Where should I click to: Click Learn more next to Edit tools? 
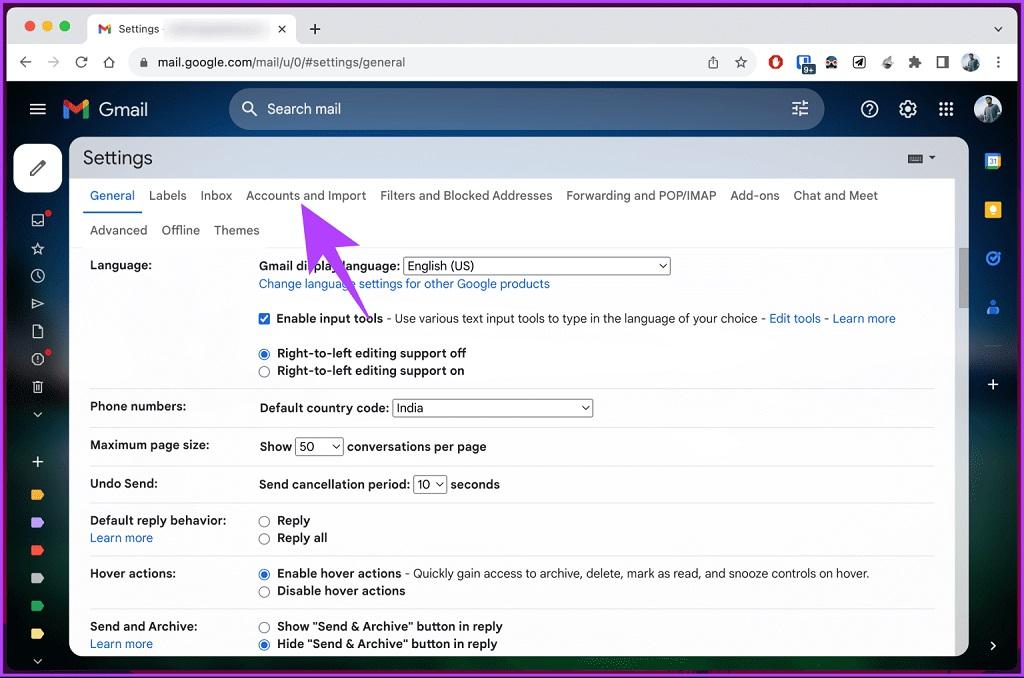tap(863, 319)
